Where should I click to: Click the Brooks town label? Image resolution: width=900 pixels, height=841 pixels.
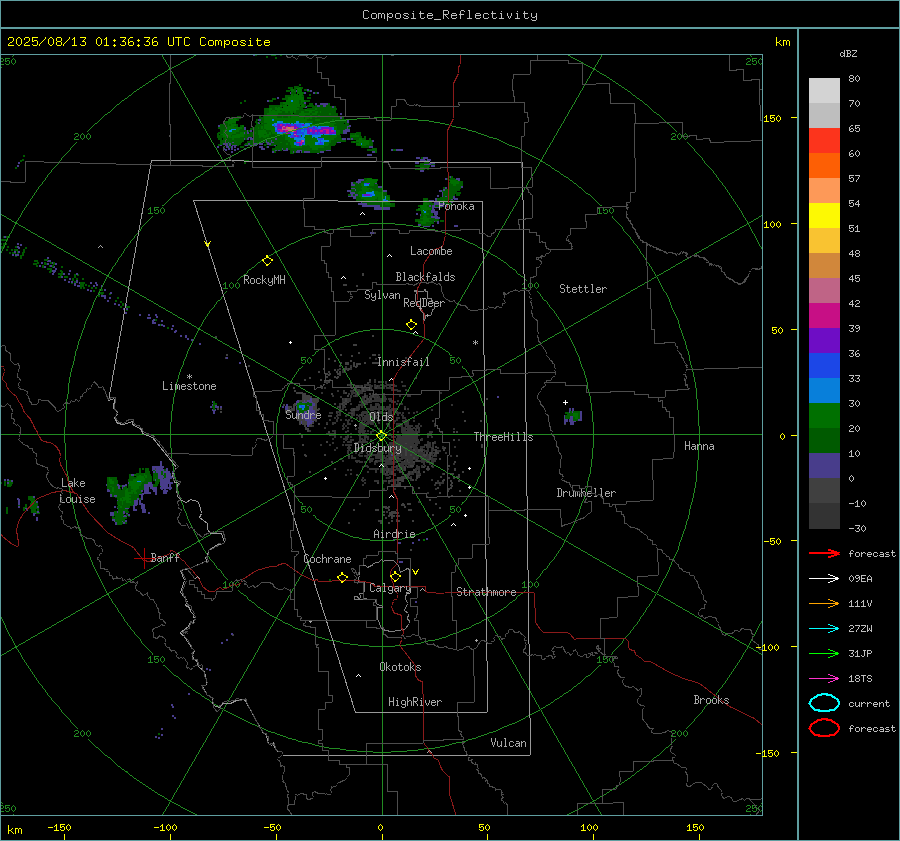[711, 700]
